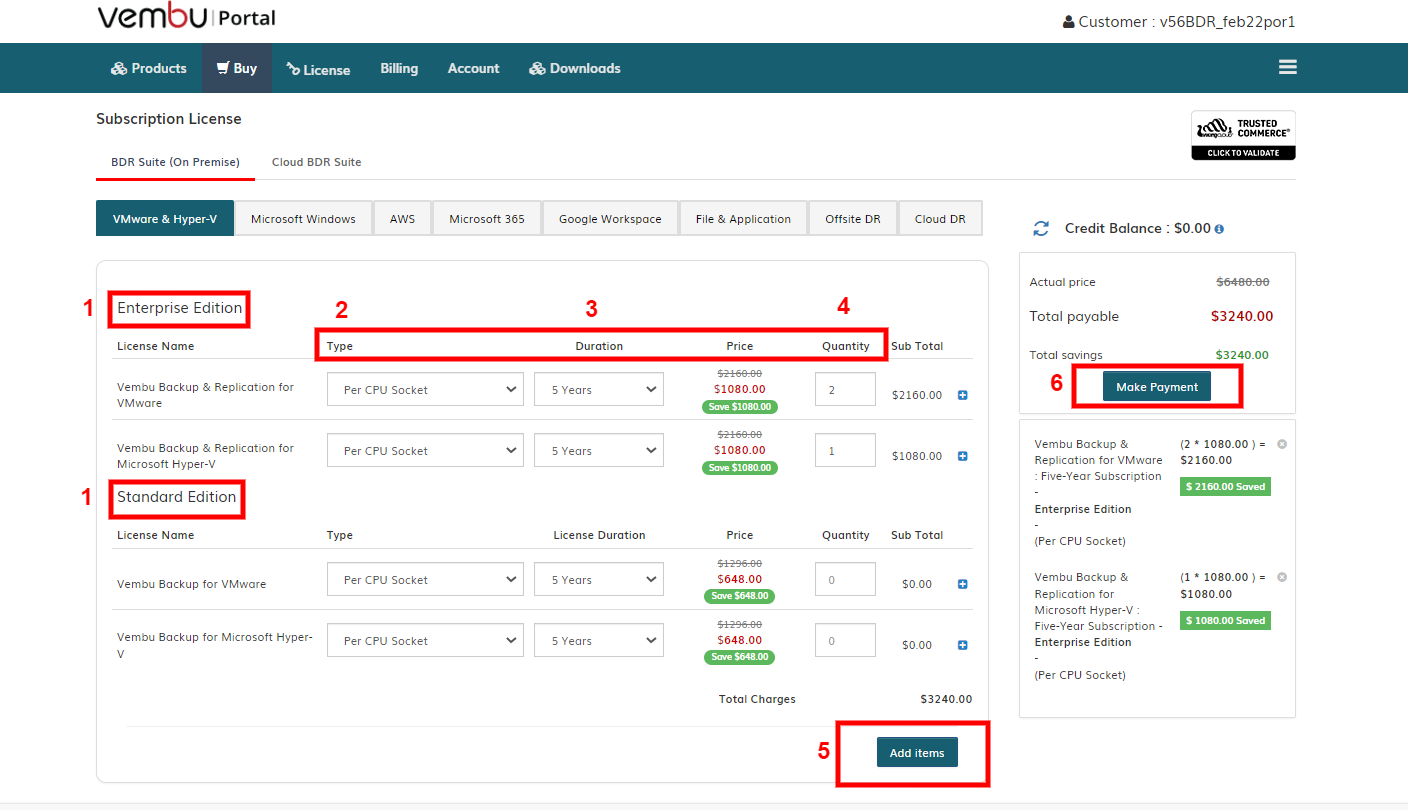Remove VMware Five-Year Subscription from cart

coord(1282,443)
